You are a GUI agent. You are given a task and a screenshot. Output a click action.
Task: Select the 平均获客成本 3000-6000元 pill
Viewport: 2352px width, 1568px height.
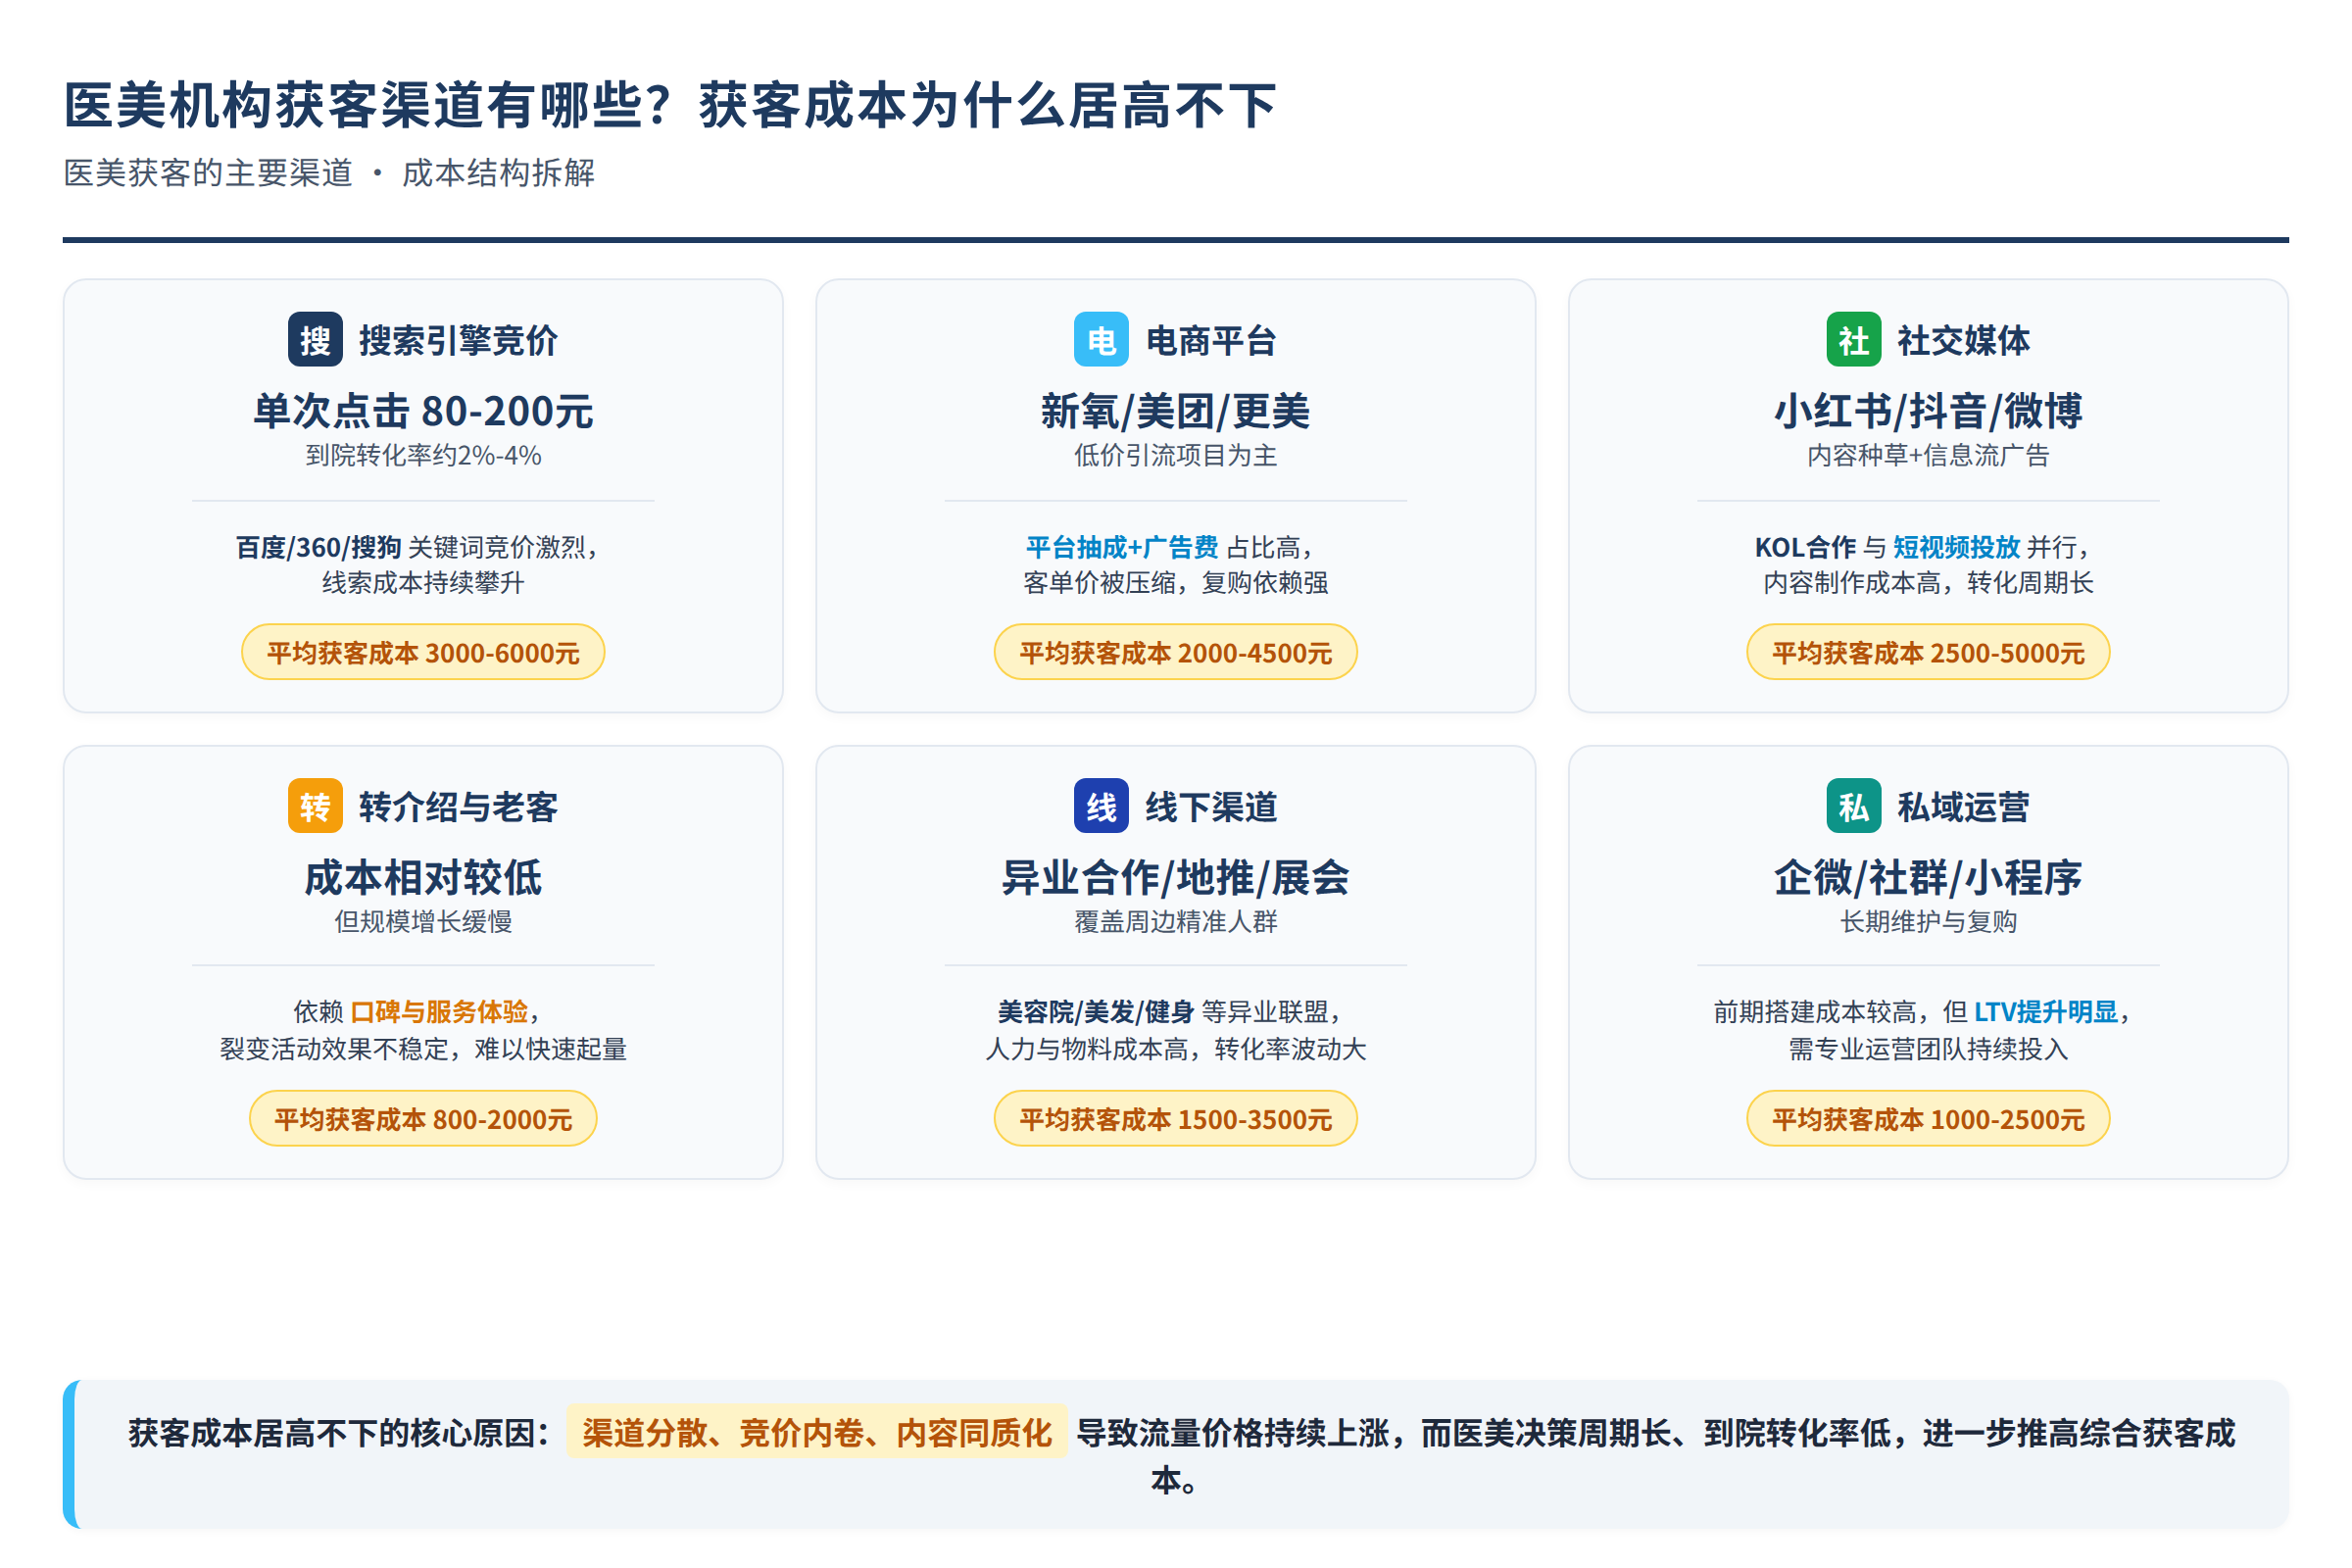pyautogui.click(x=423, y=652)
